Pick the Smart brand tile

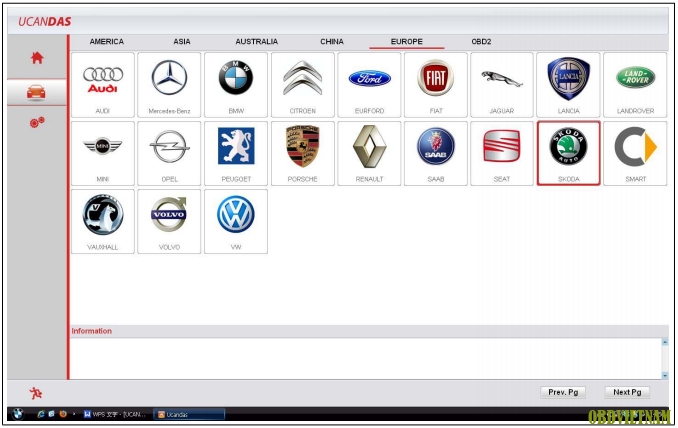635,153
